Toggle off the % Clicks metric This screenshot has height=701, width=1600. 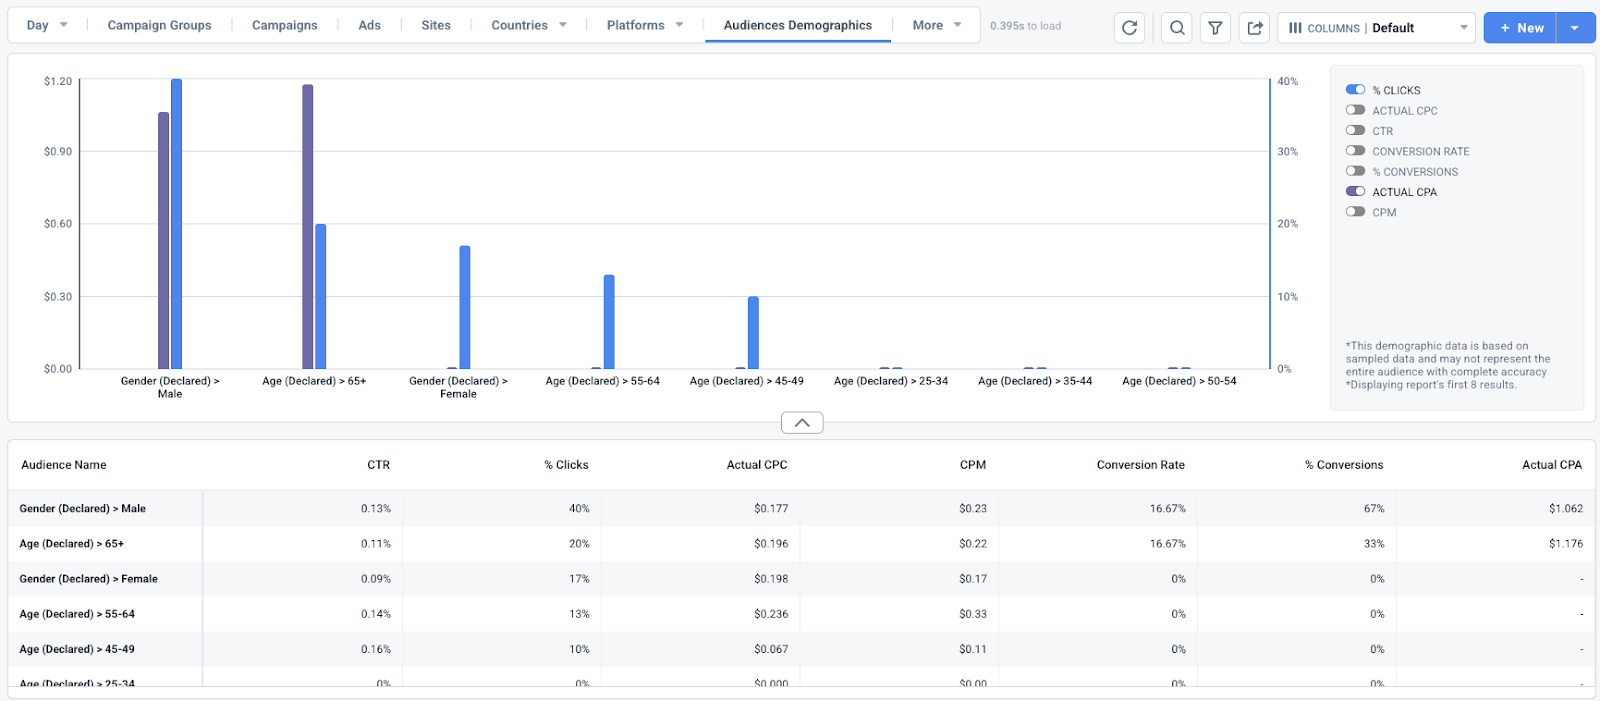1355,90
